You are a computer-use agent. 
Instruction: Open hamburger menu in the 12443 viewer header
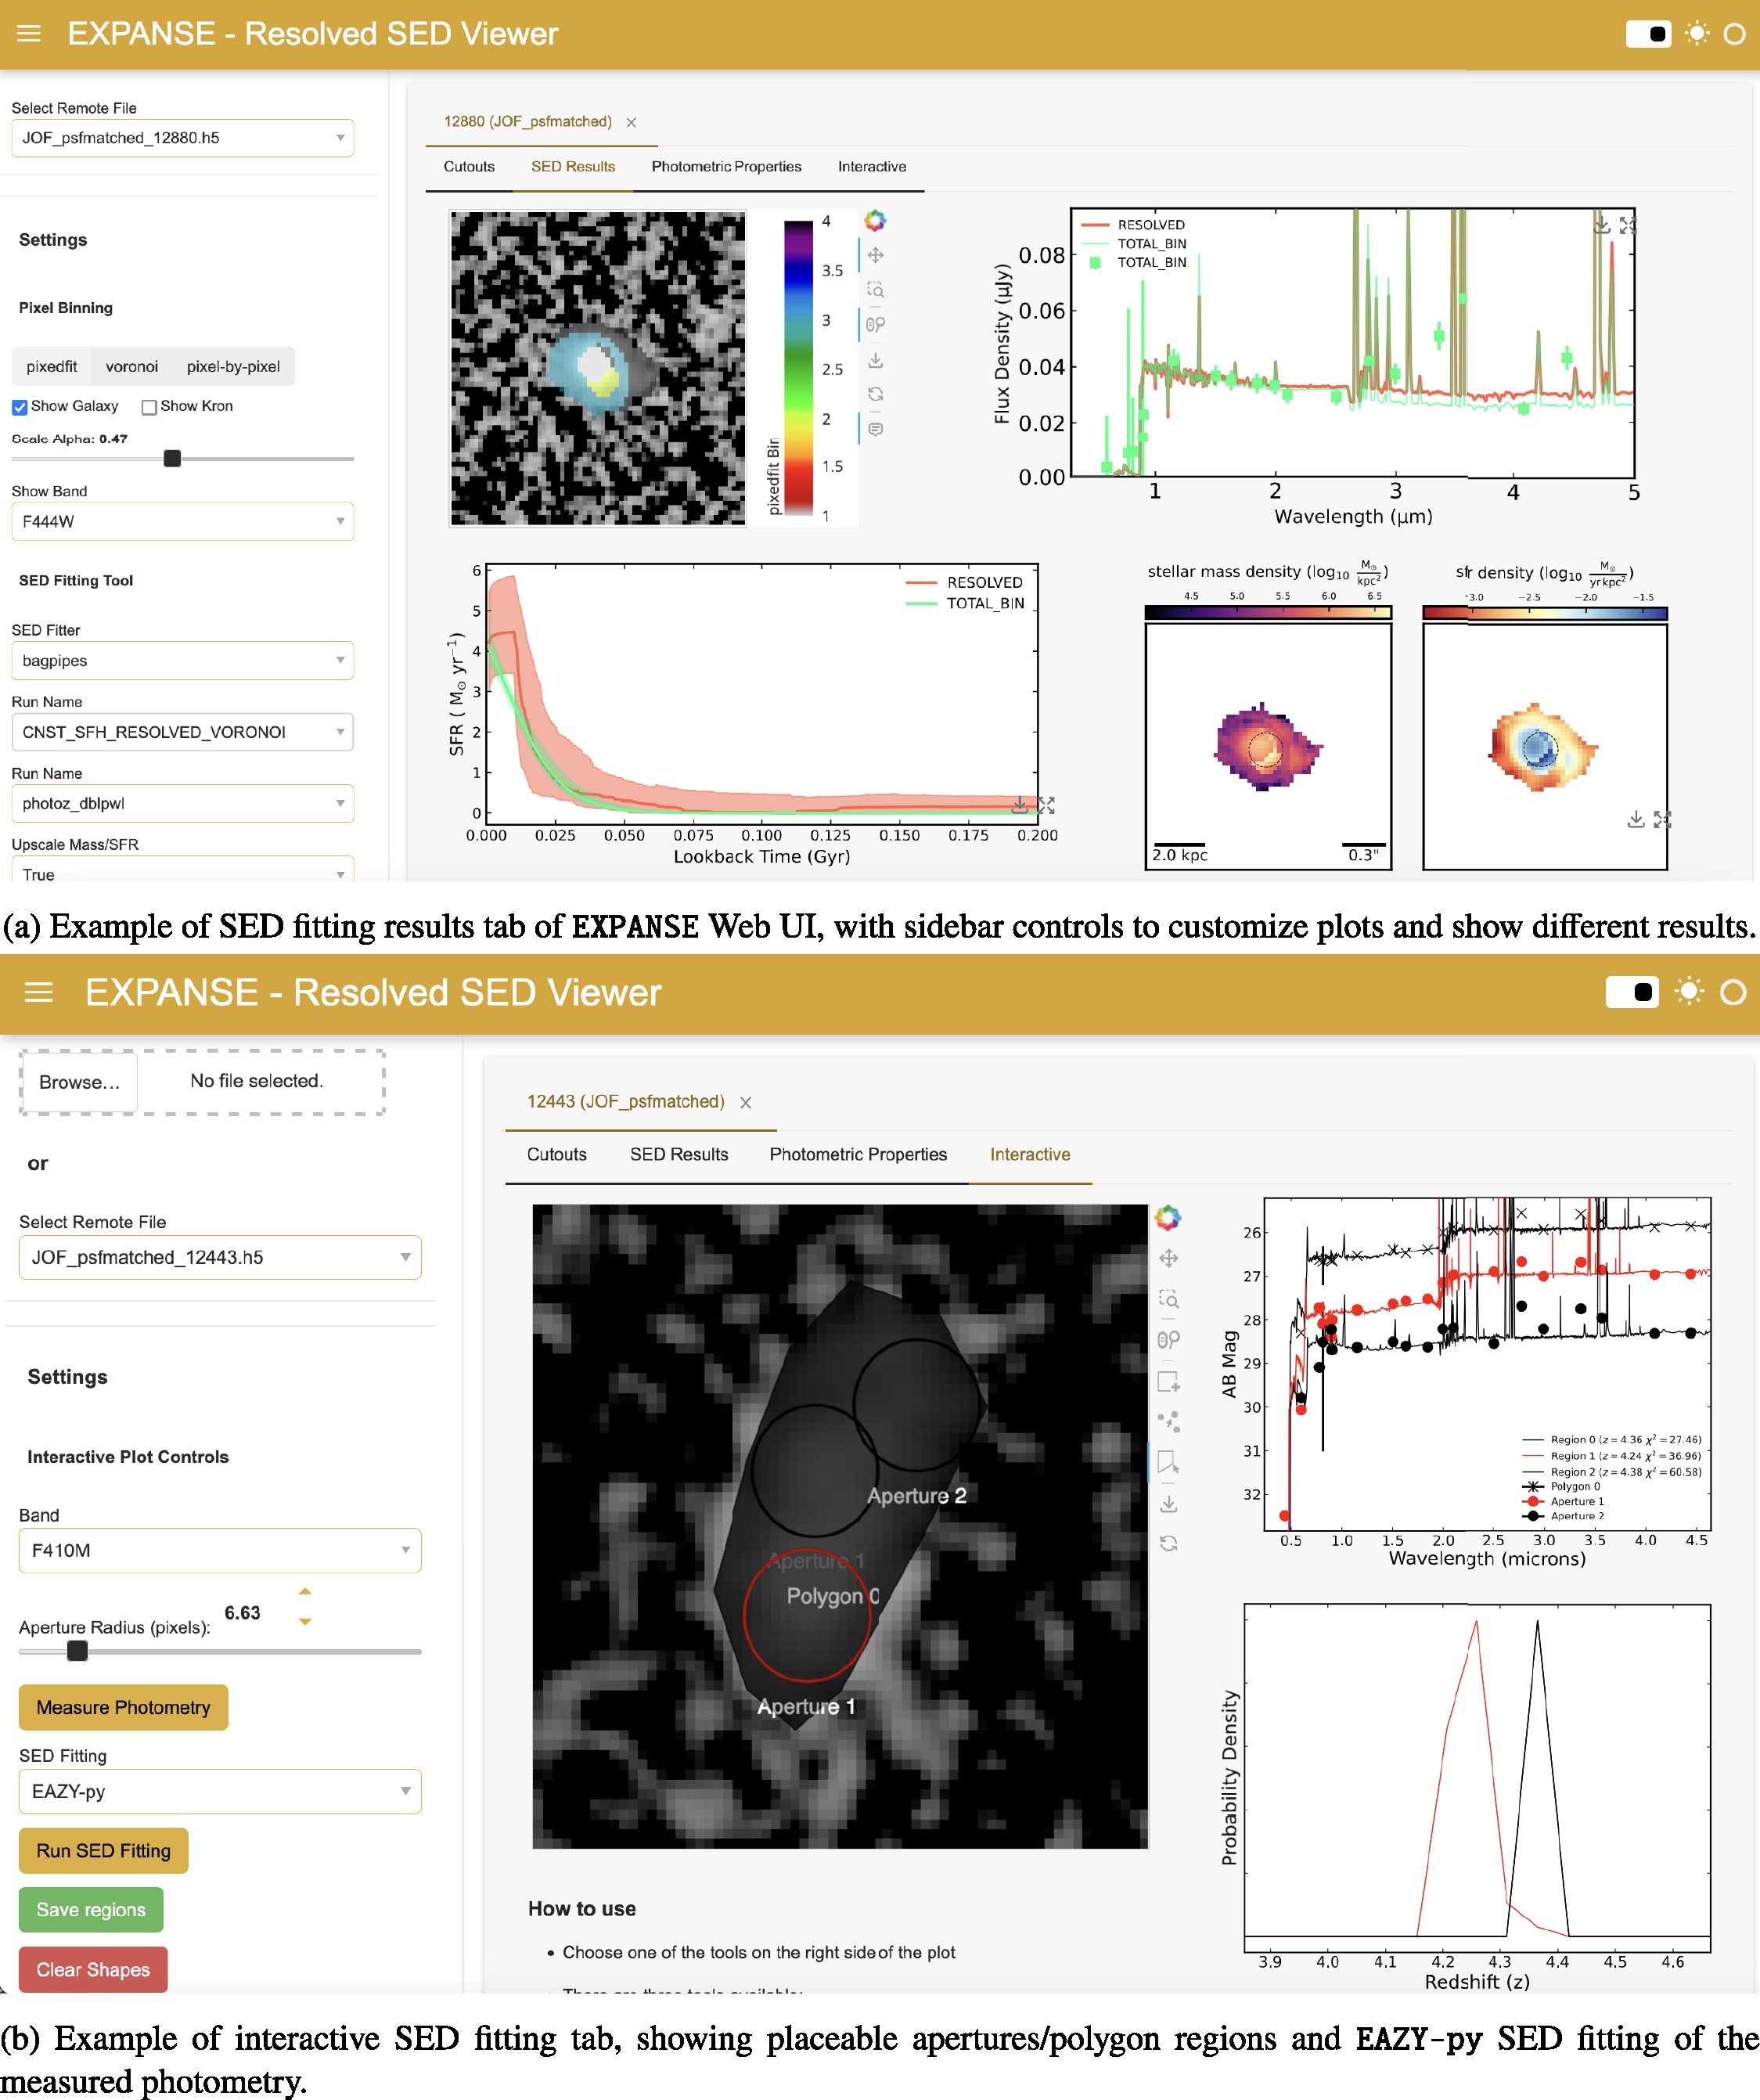(x=38, y=992)
